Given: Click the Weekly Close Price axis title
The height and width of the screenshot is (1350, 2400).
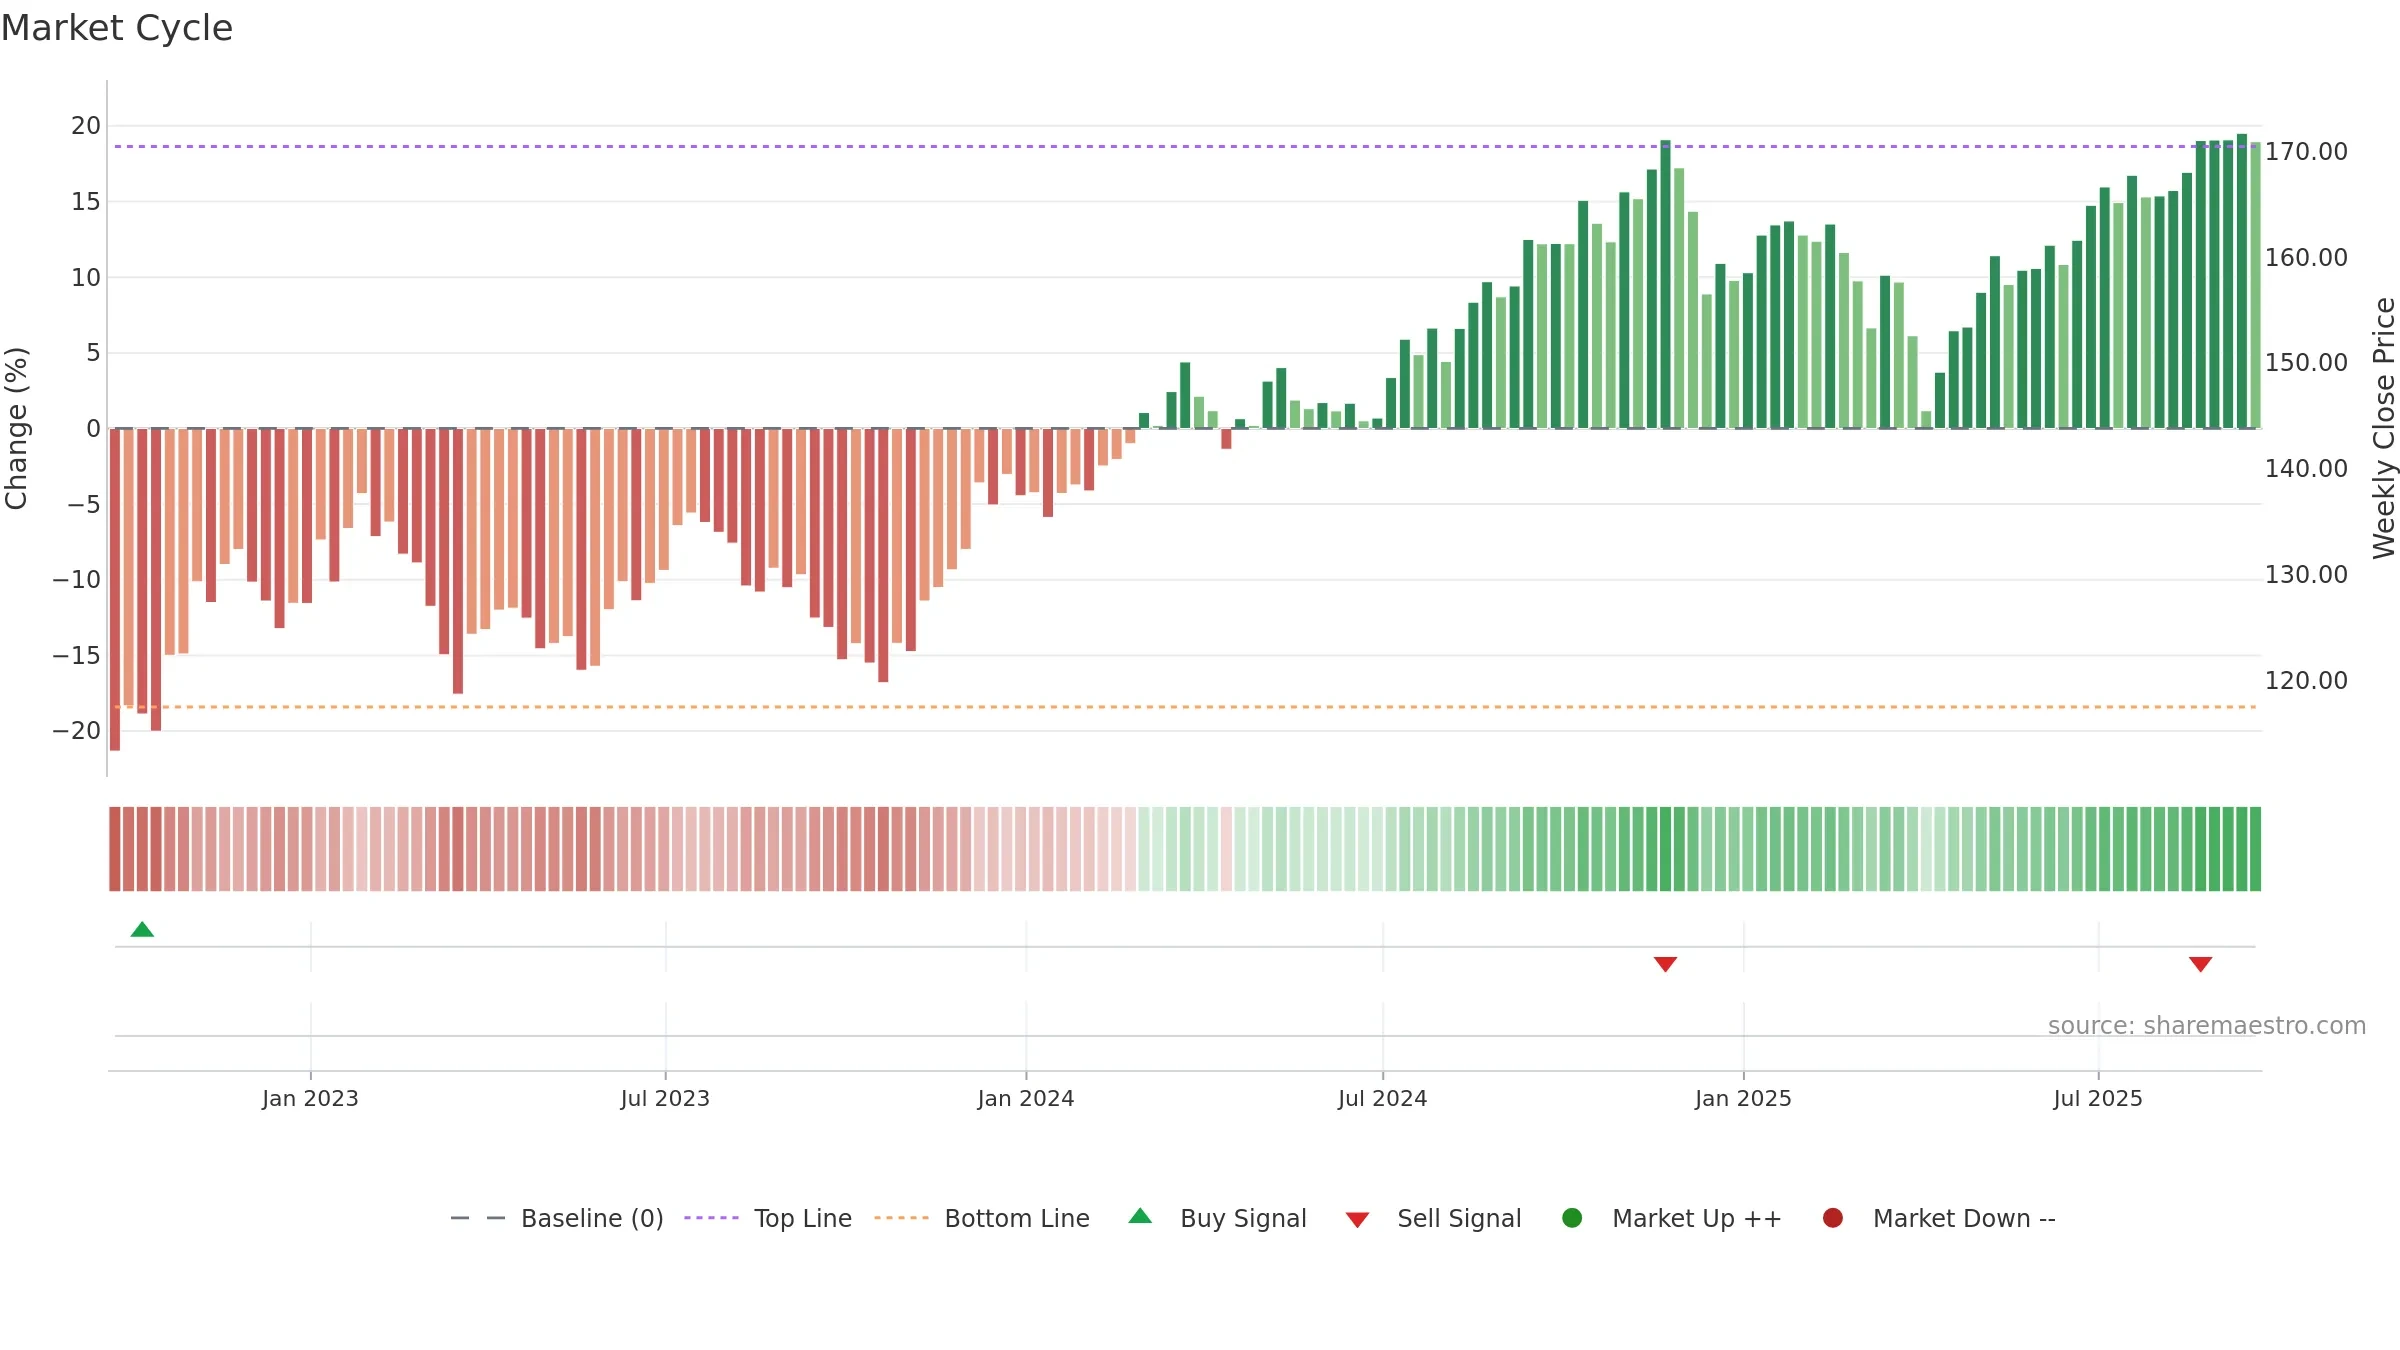Looking at the screenshot, I should coord(2384,428).
